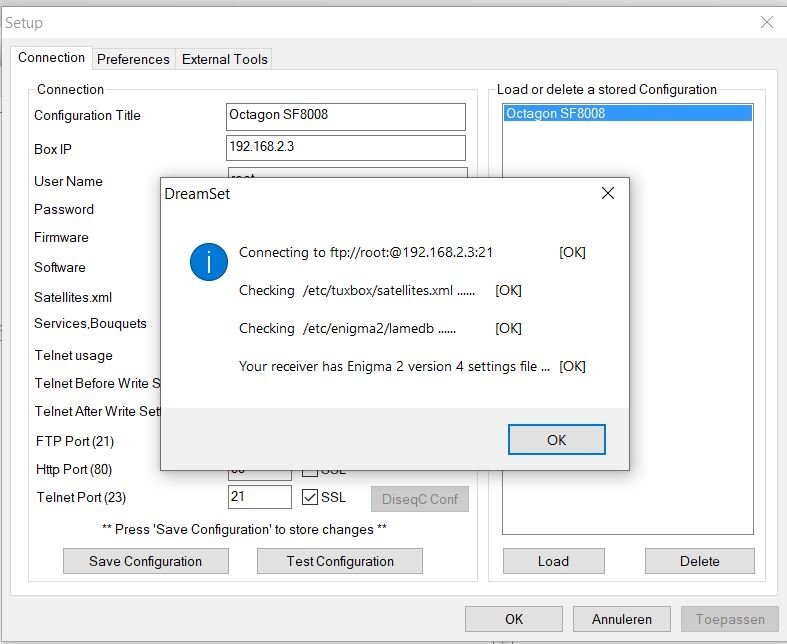This screenshot has height=644, width=787.
Task: Click the Annuleren button
Action: click(x=621, y=619)
